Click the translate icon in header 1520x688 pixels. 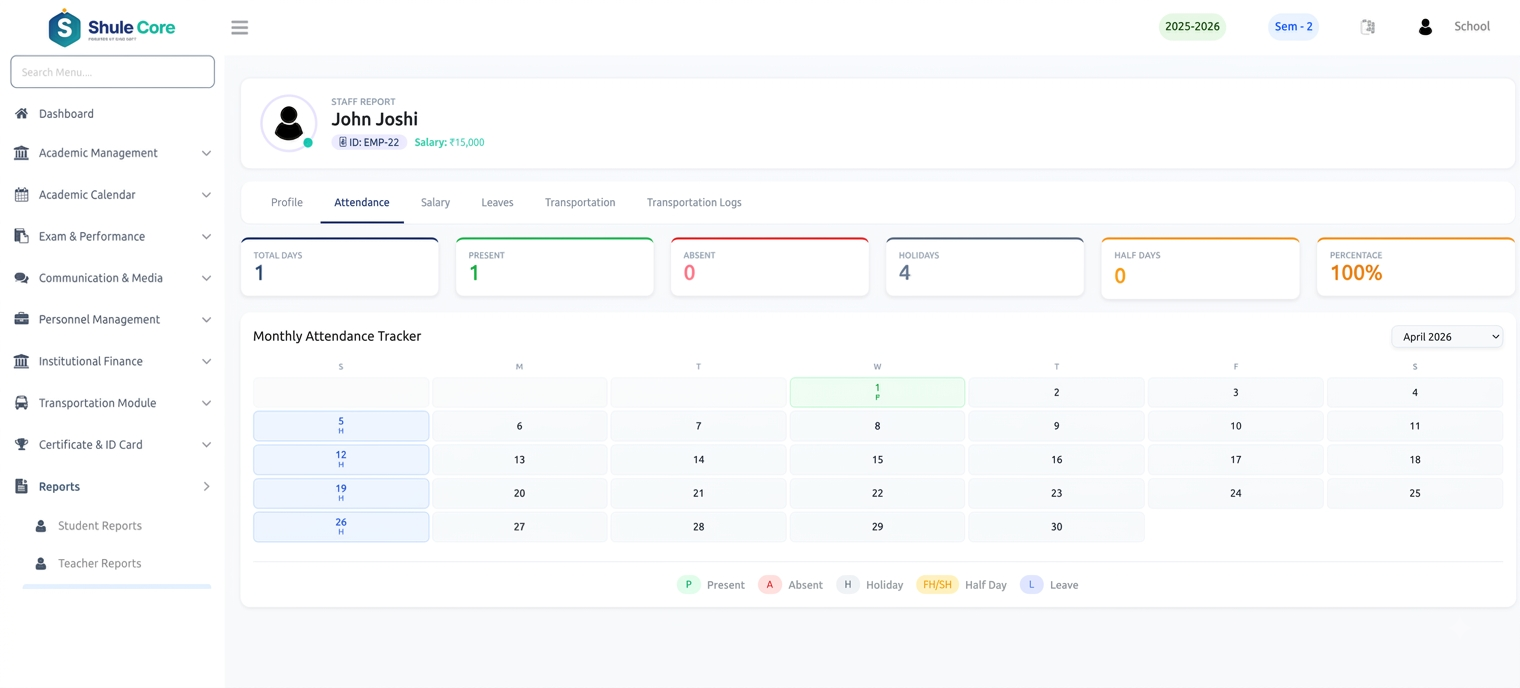click(x=1368, y=27)
